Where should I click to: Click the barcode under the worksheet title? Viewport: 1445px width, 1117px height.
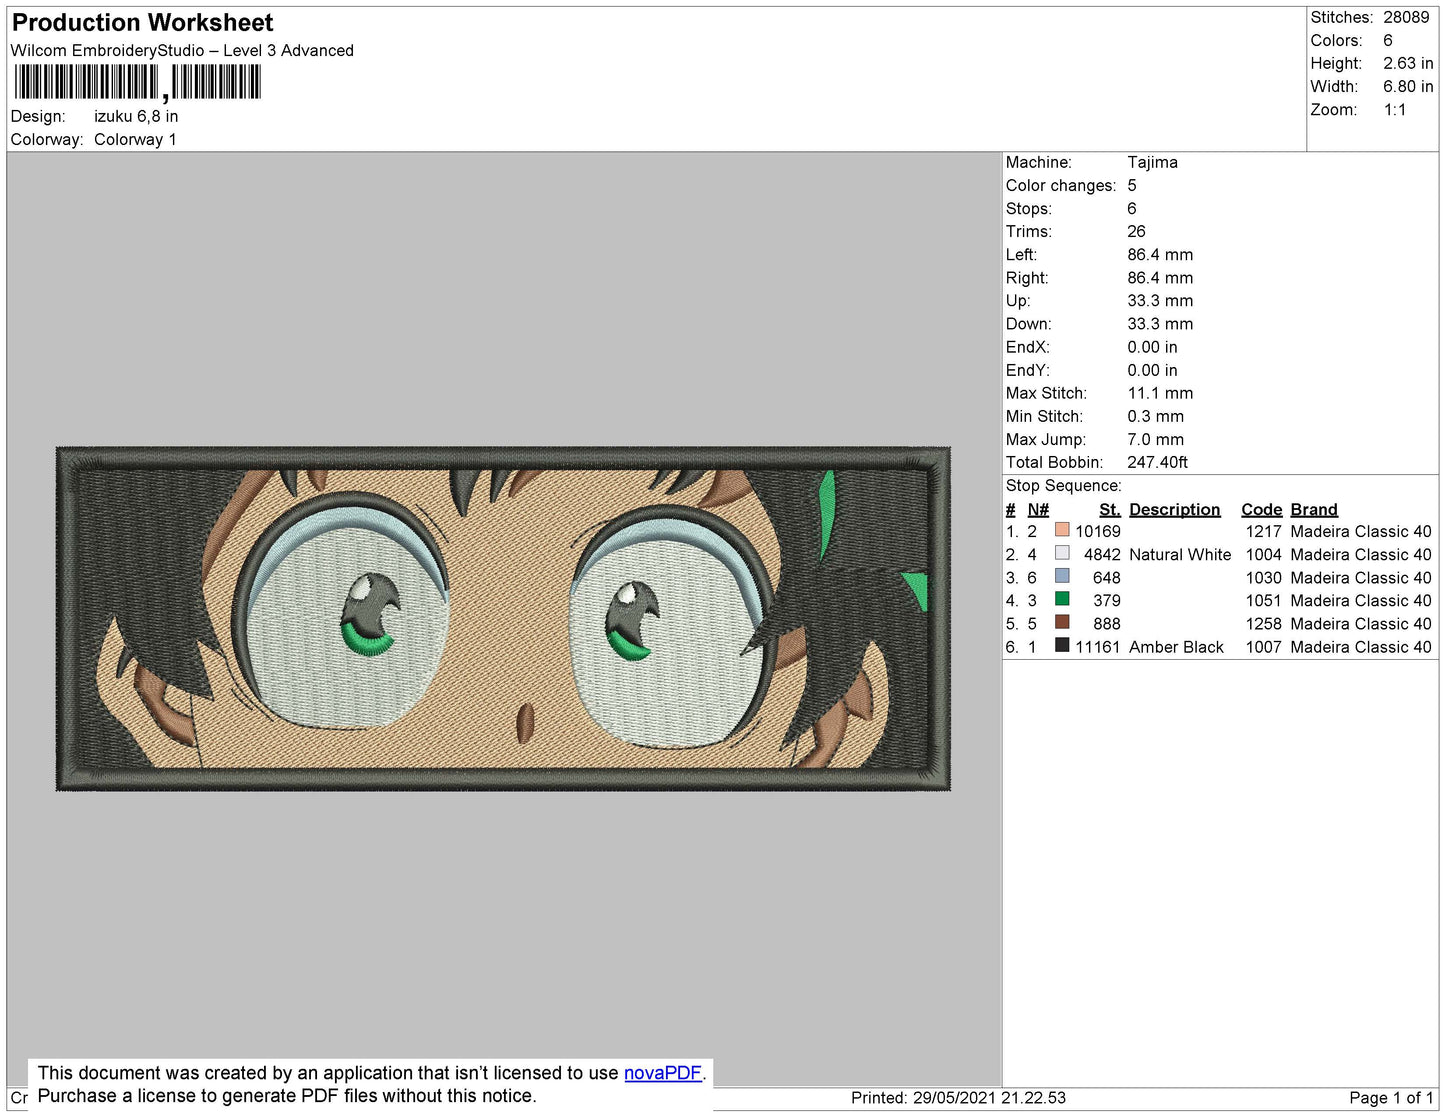[138, 82]
